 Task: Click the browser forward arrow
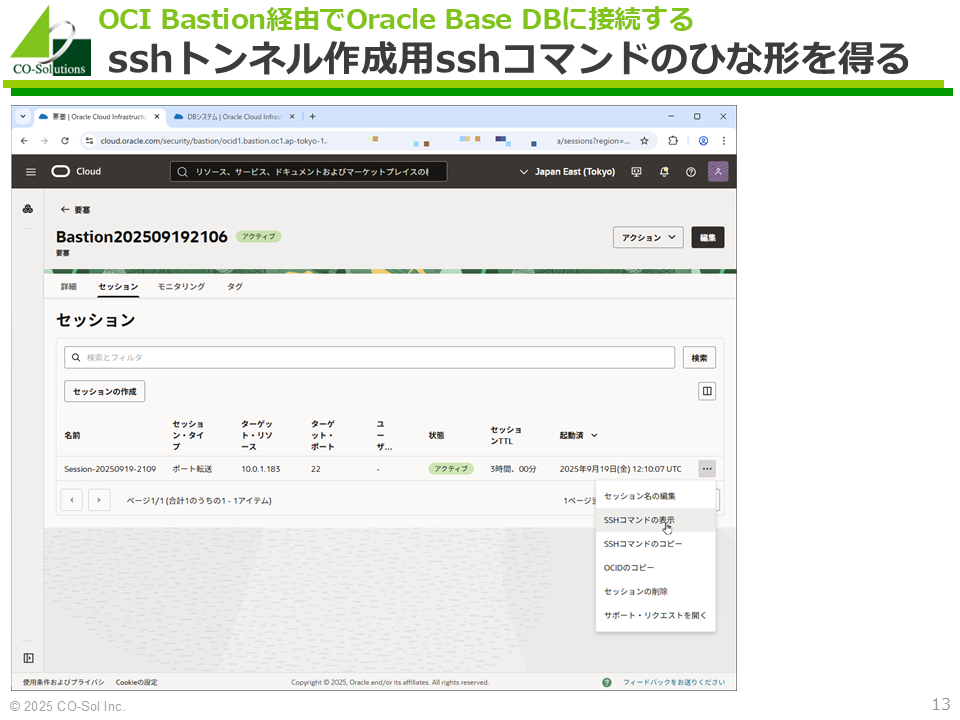click(x=44, y=141)
